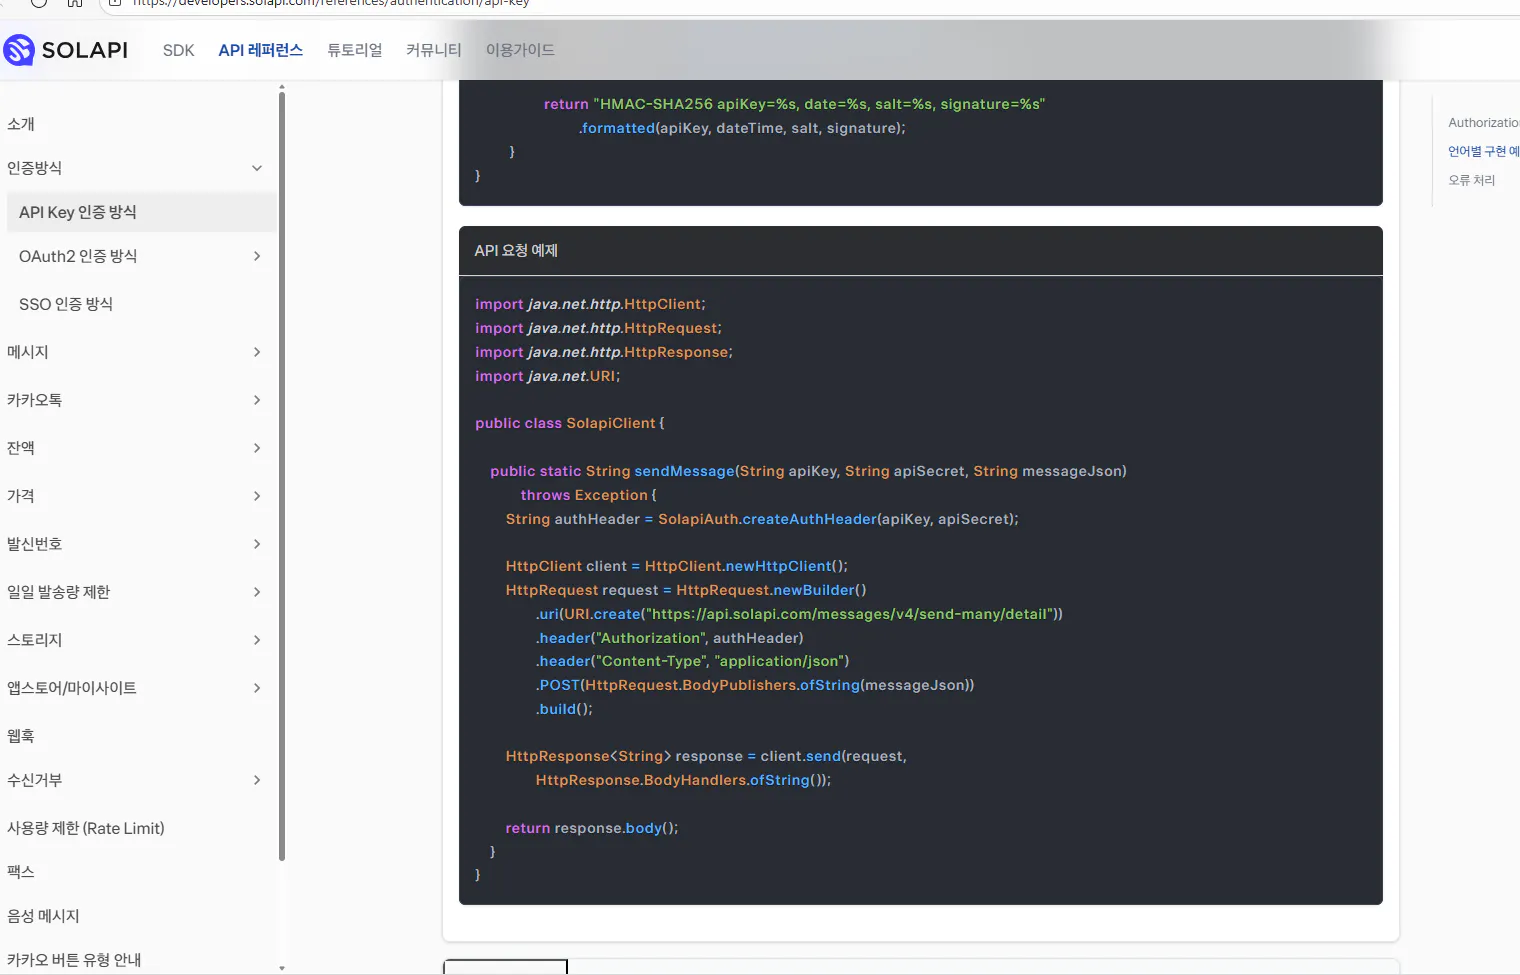Open the 튜토리얼 page
1520x975 pixels.
[x=354, y=50]
